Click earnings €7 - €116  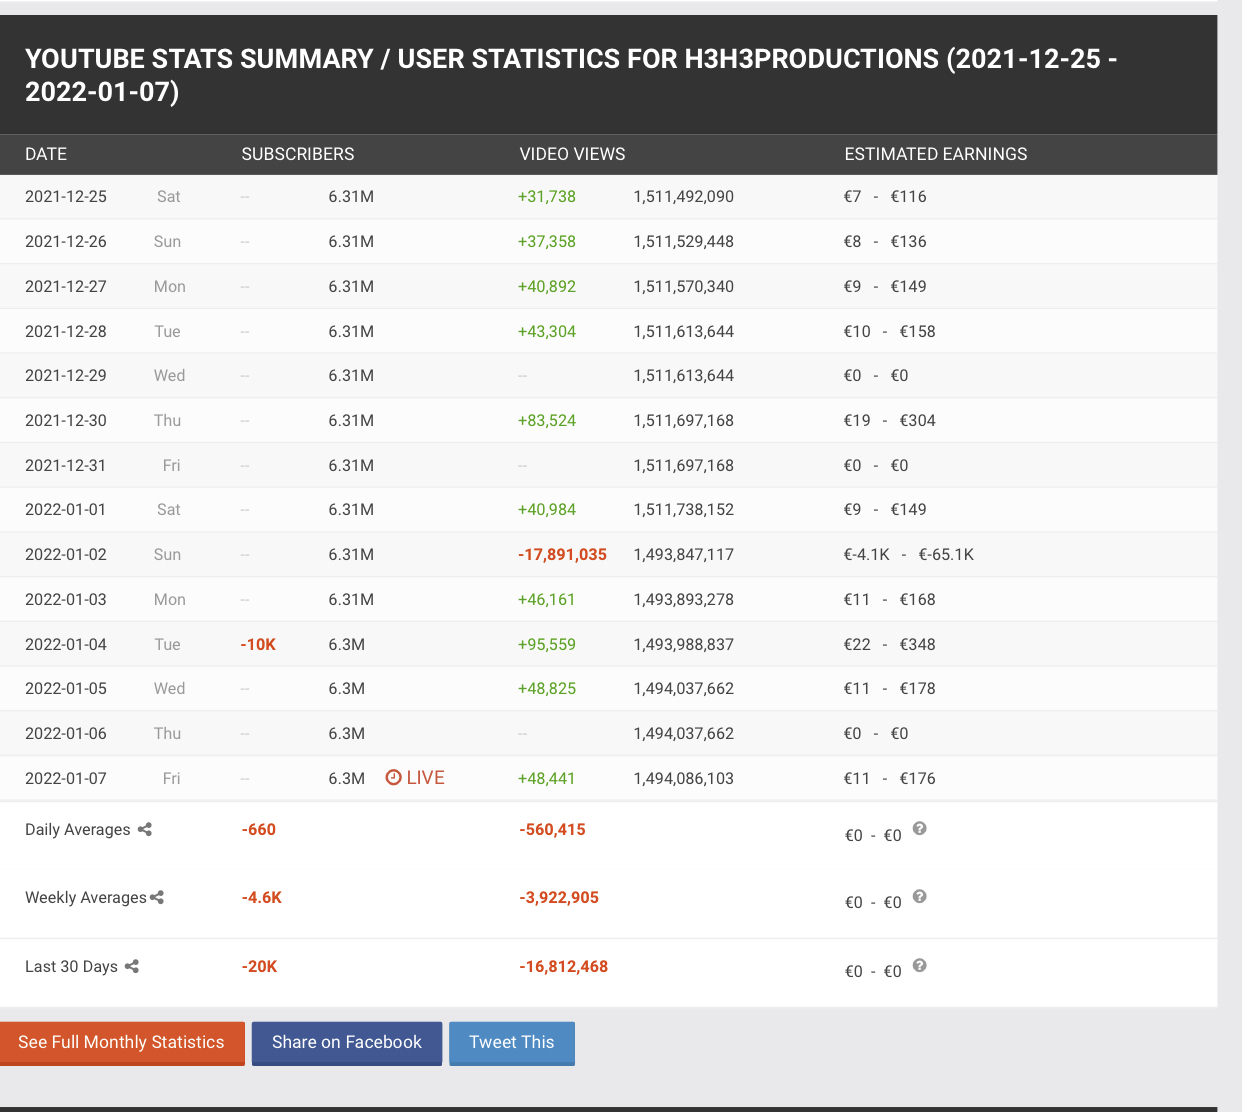pyautogui.click(x=885, y=197)
